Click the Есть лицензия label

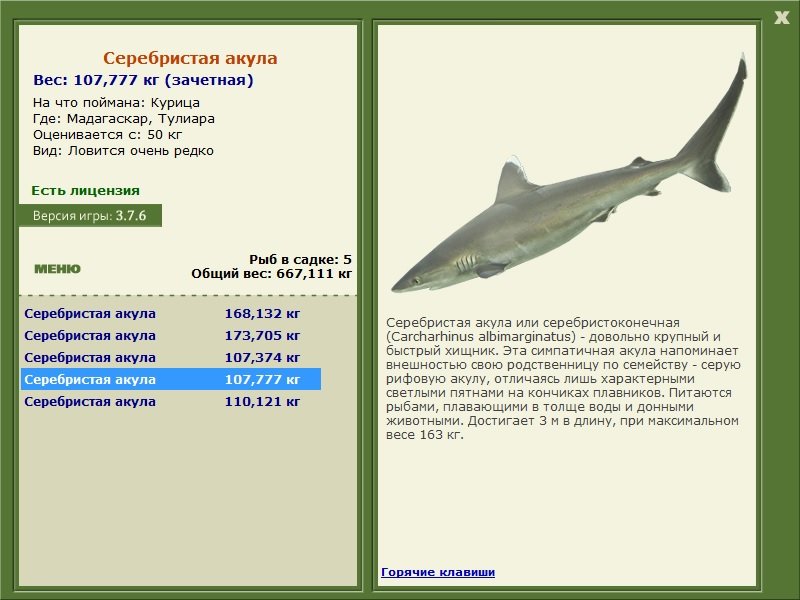click(x=86, y=191)
